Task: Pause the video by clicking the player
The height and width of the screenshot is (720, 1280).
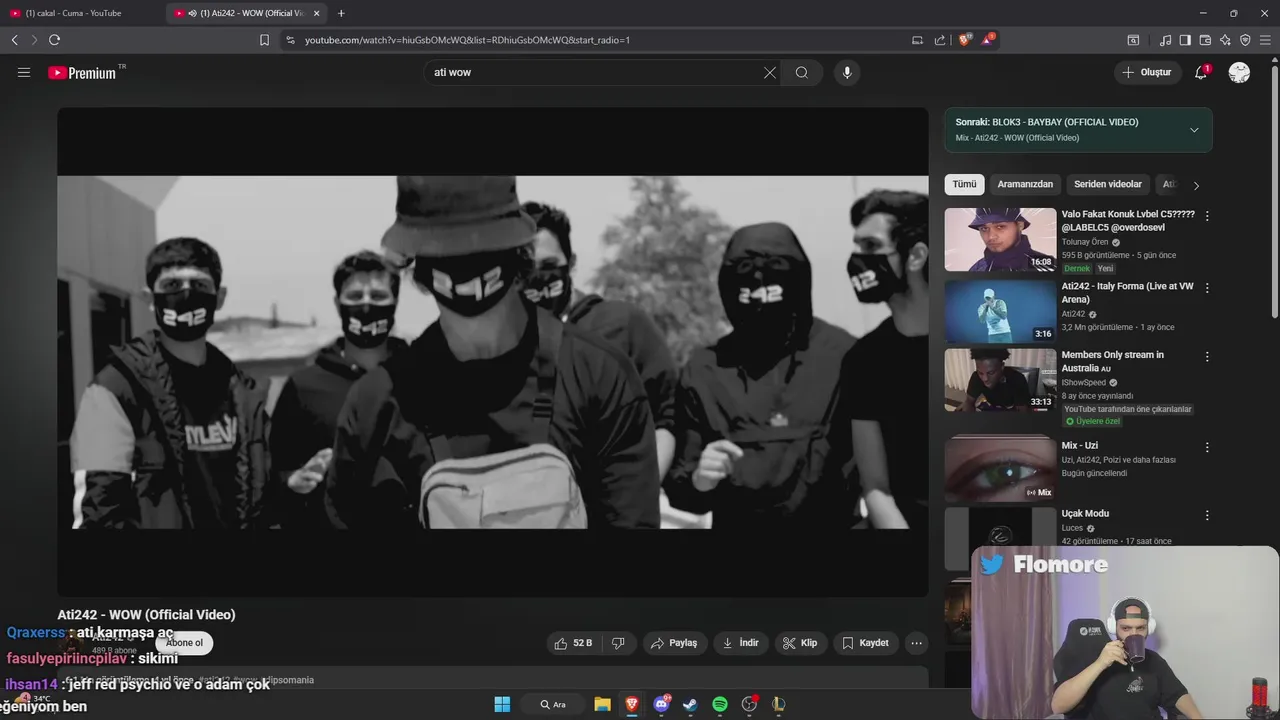Action: point(492,352)
